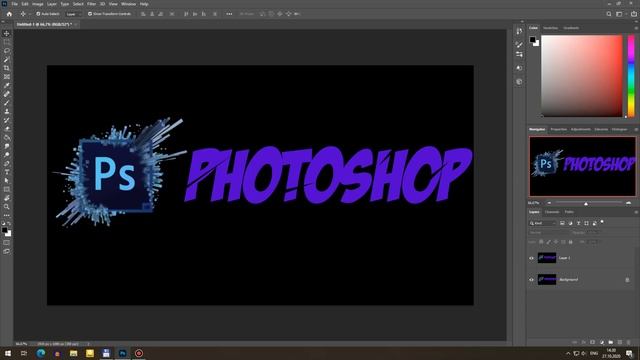Select the Lasso tool
The height and width of the screenshot is (360, 640).
point(7,51)
